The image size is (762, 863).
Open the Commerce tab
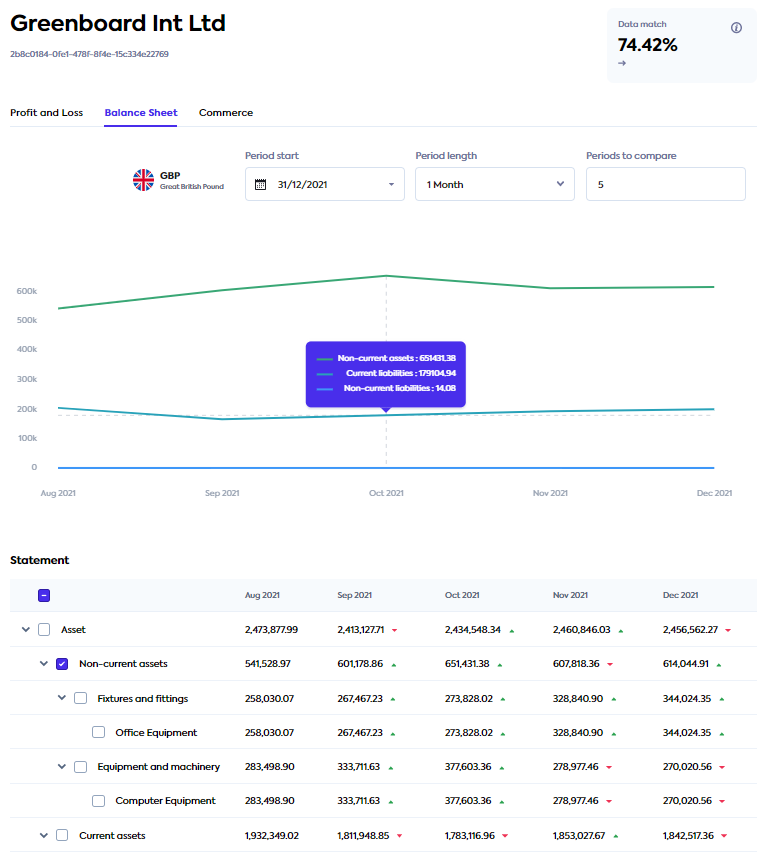click(226, 113)
